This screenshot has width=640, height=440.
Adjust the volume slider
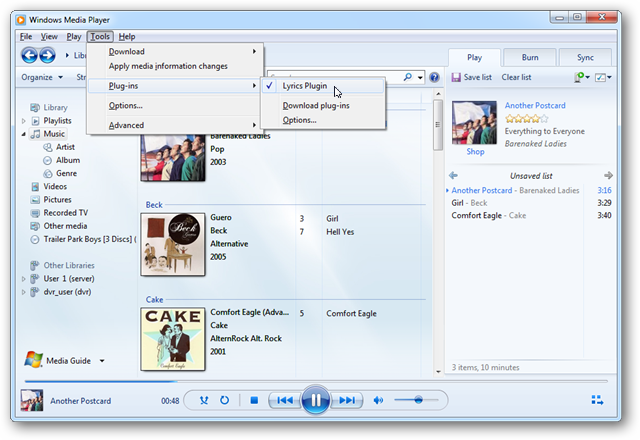[416, 400]
